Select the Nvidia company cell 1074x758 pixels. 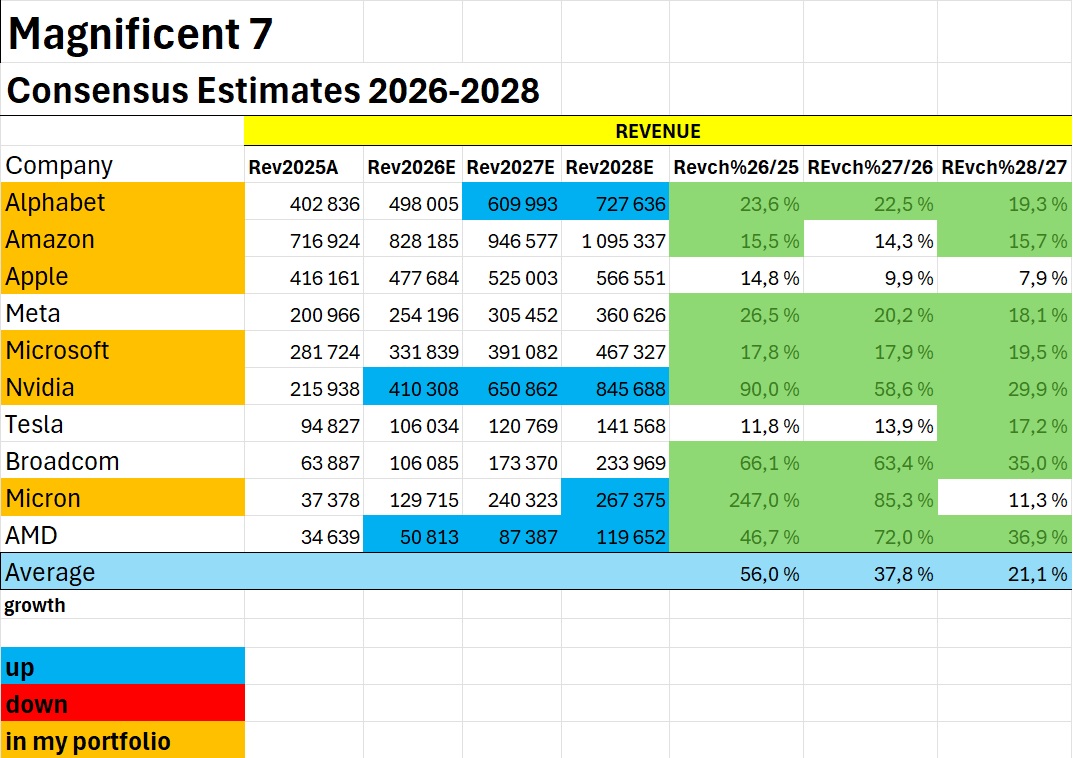(x=123, y=386)
